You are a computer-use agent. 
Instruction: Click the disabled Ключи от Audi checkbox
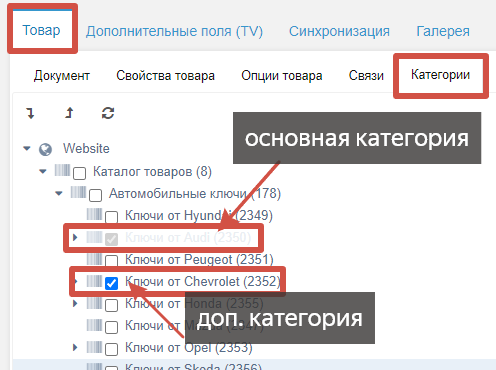(111, 239)
